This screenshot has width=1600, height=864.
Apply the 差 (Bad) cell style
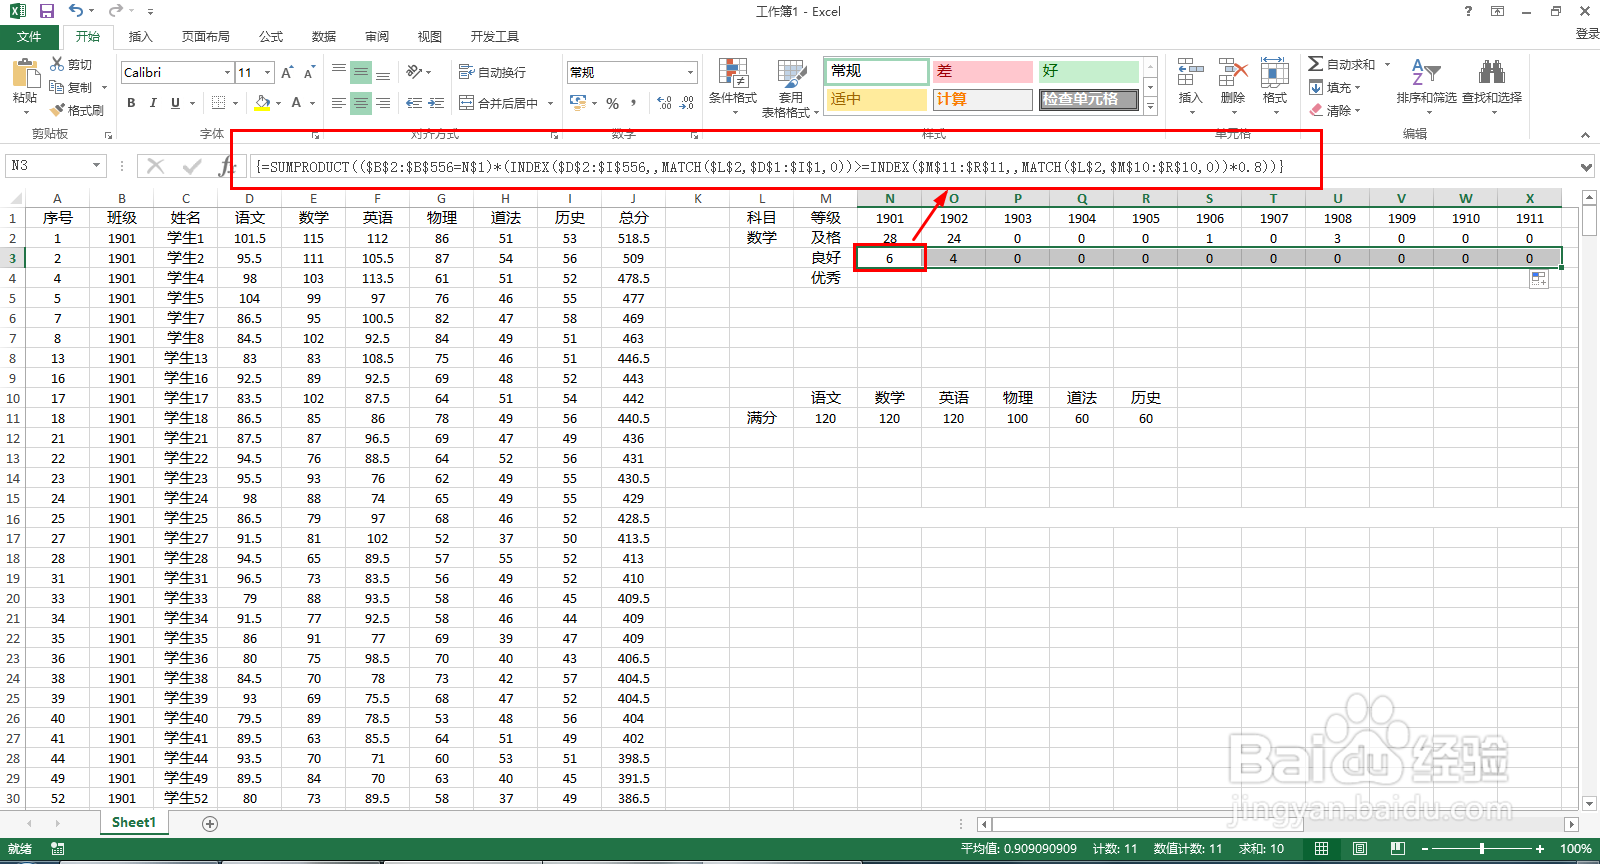tap(983, 71)
